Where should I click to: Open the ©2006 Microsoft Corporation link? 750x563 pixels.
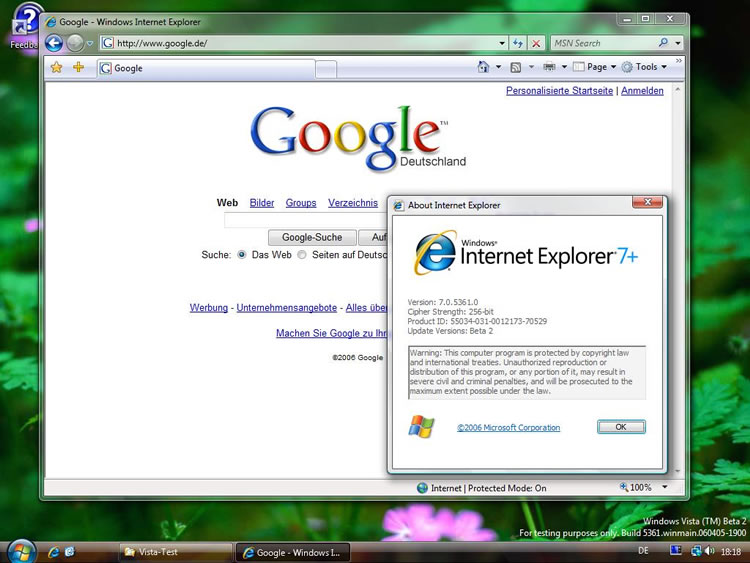pos(508,428)
